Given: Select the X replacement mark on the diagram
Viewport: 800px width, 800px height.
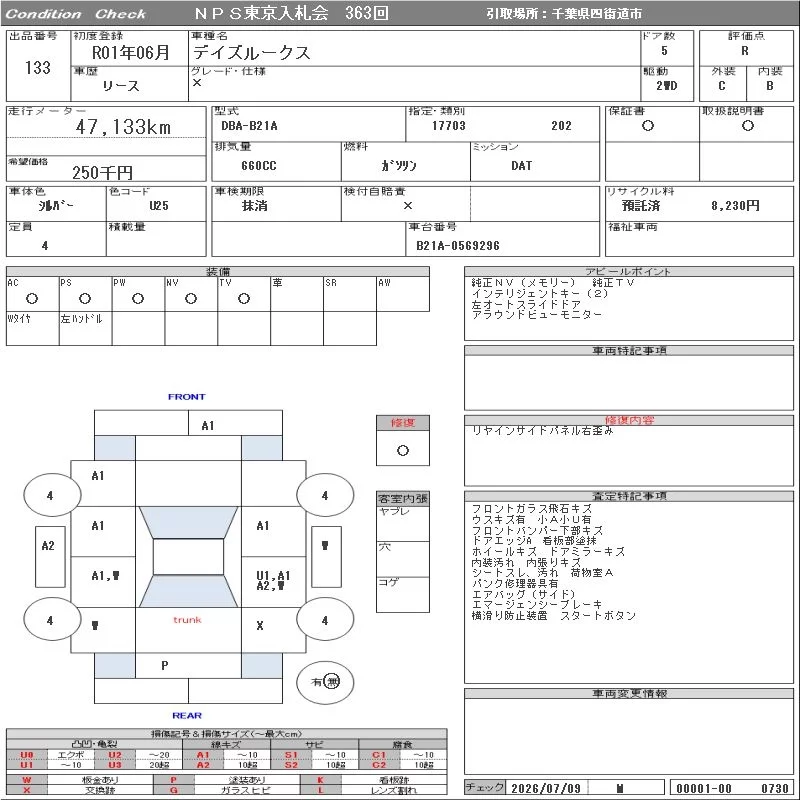Looking at the screenshot, I should click(260, 626).
